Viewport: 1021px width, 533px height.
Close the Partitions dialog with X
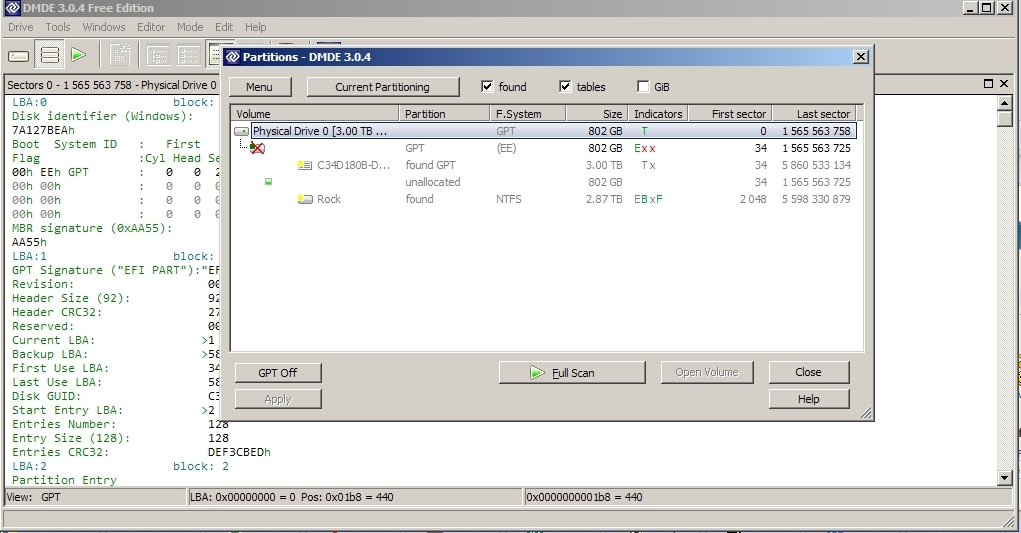(860, 57)
